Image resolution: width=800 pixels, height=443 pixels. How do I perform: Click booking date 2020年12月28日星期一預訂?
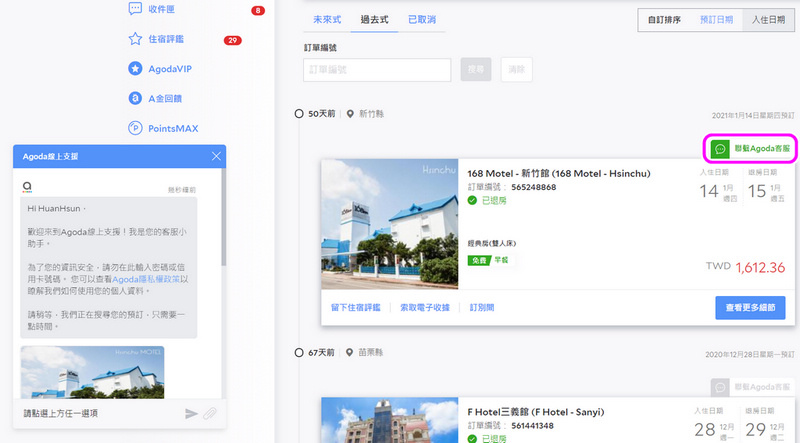750,354
